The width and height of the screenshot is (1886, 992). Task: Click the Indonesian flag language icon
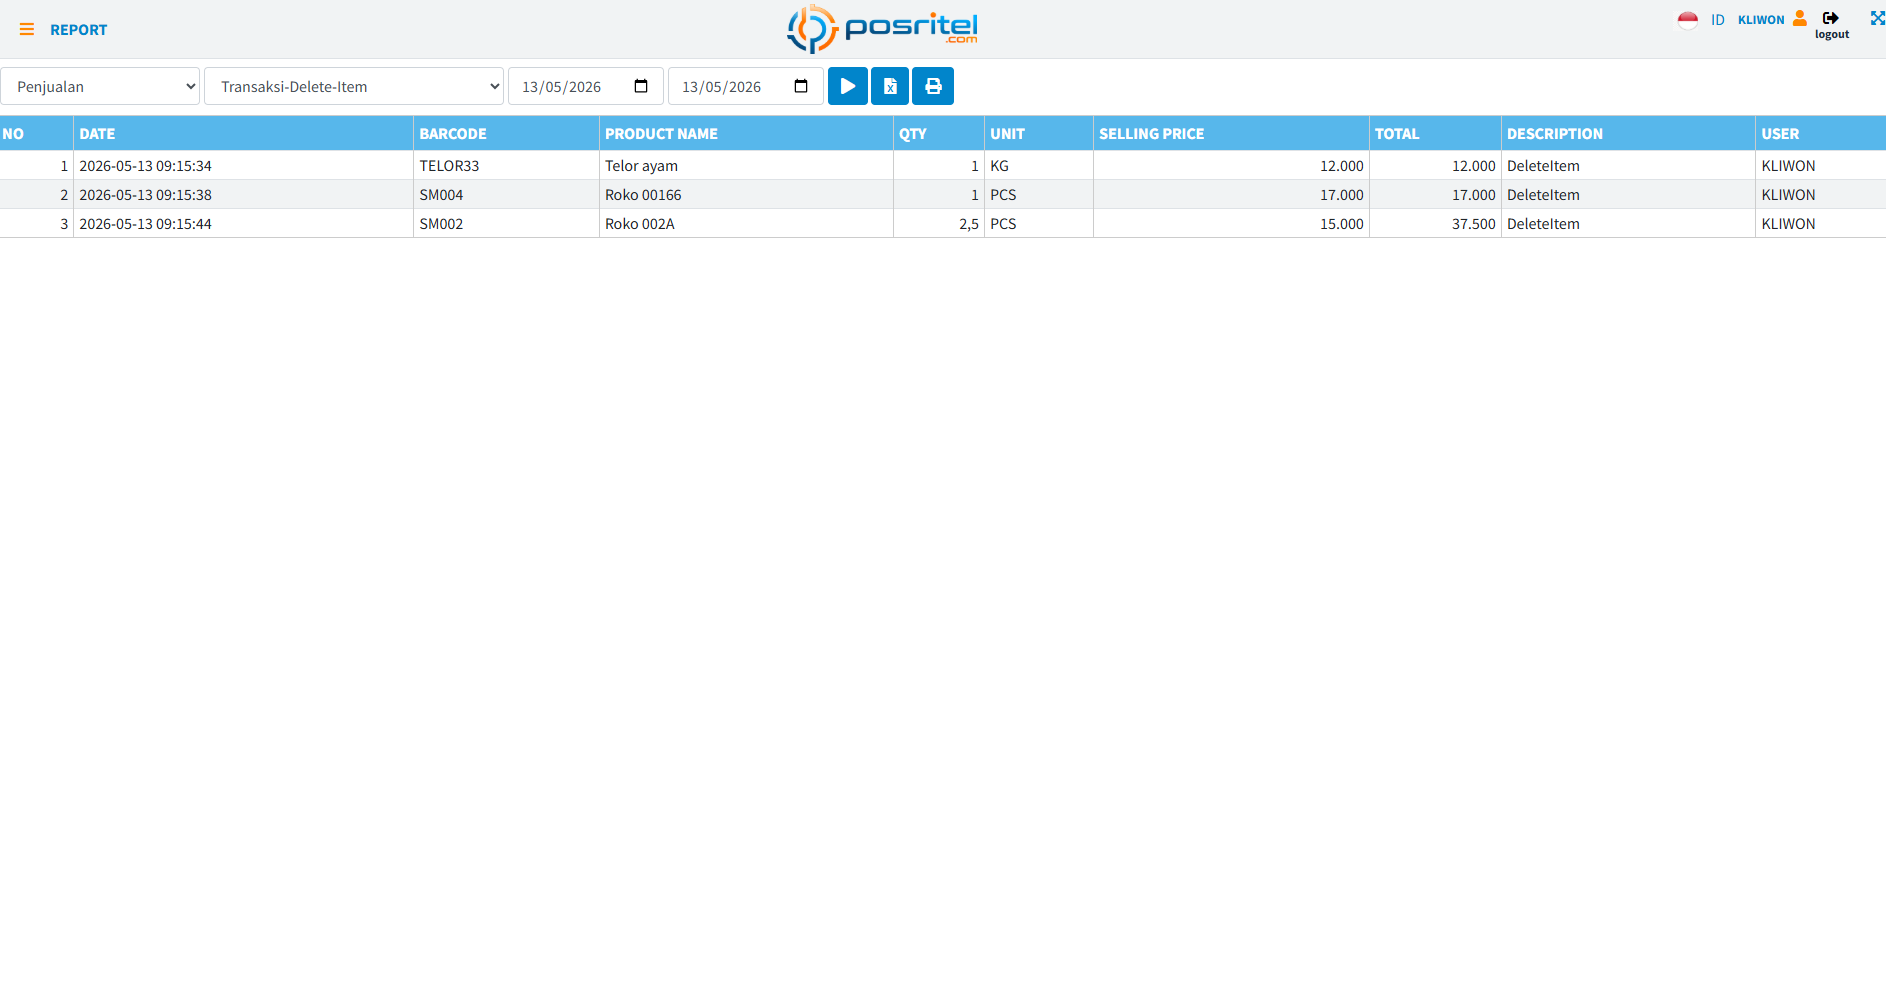coord(1688,20)
